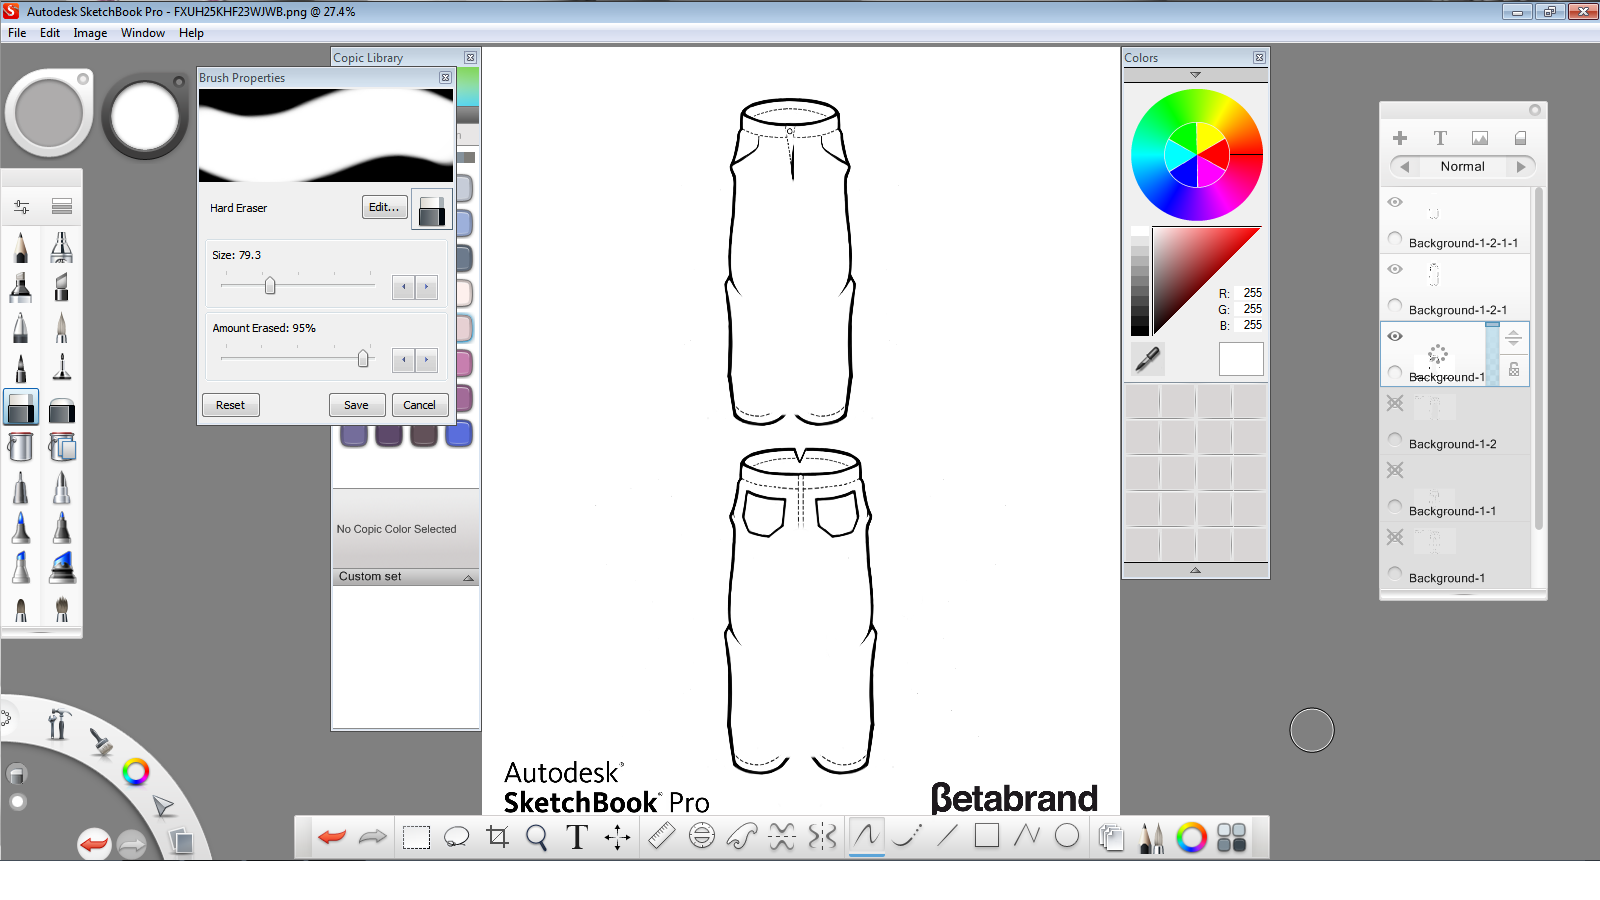Choose the move/transform layer tool
The width and height of the screenshot is (1600, 900).
tap(617, 837)
